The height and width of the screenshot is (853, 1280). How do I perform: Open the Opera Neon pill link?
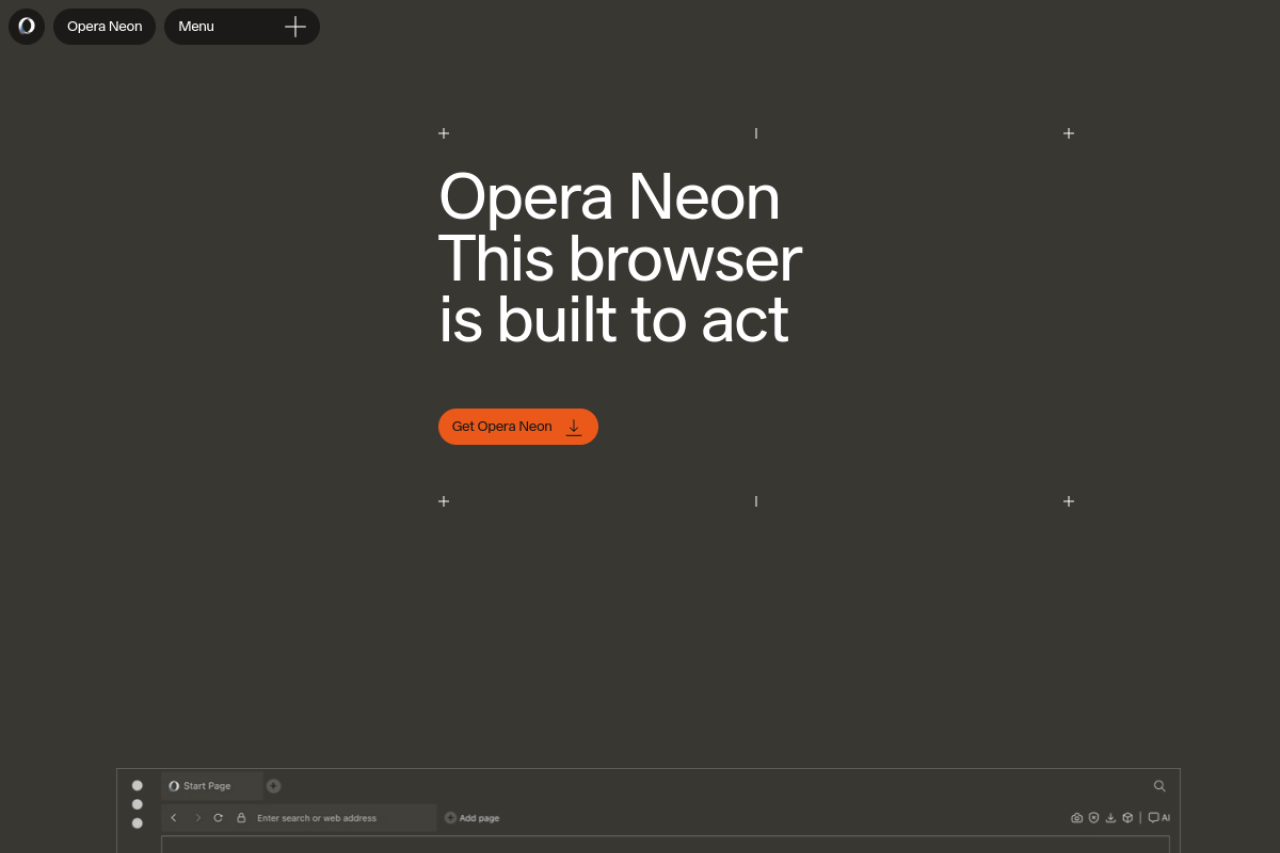pyautogui.click(x=105, y=26)
